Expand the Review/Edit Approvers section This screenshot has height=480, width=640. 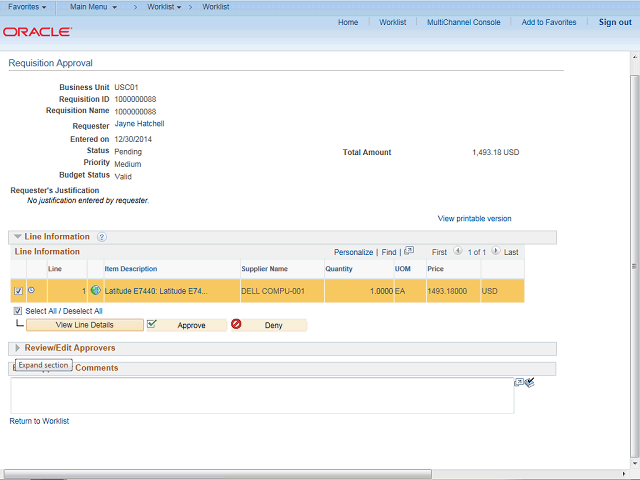pos(18,348)
